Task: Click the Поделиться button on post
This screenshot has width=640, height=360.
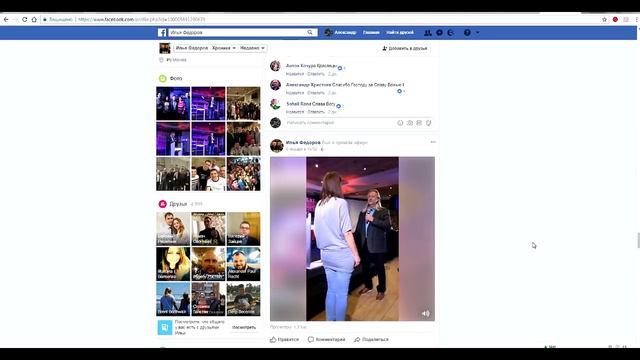Action: coord(371,340)
